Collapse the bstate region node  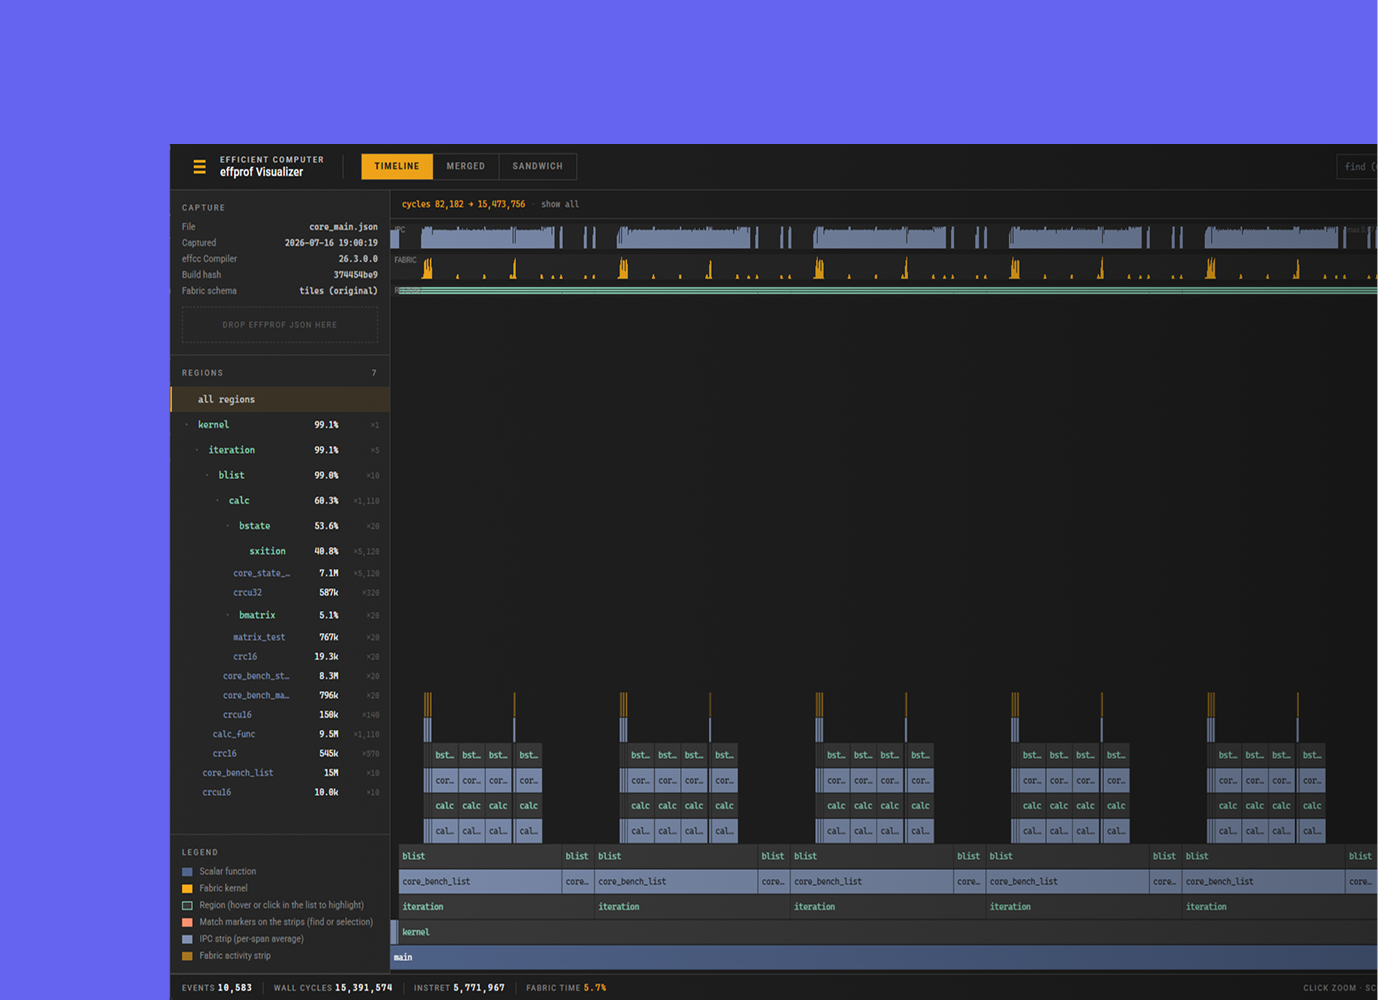227,526
